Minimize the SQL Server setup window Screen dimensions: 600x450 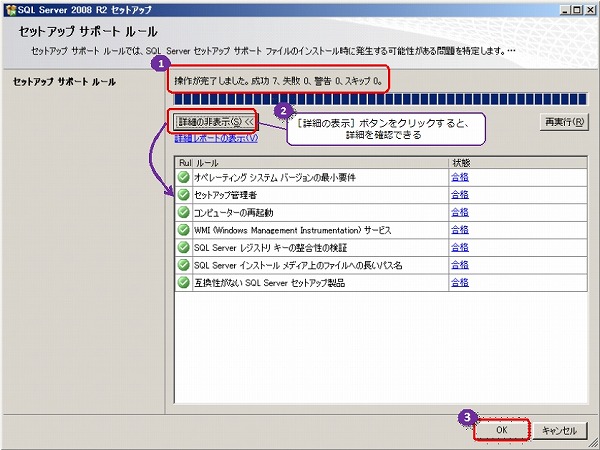(566, 10)
